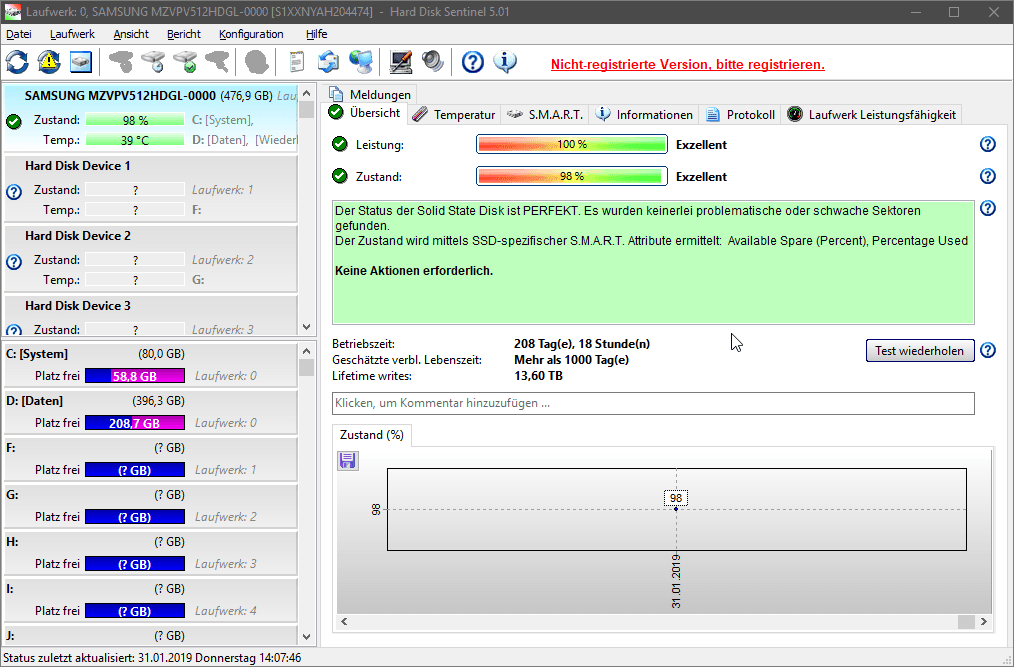Viewport: 1014px width, 667px height.
Task: Click the help icon beside Leistung bar
Action: 987,144
